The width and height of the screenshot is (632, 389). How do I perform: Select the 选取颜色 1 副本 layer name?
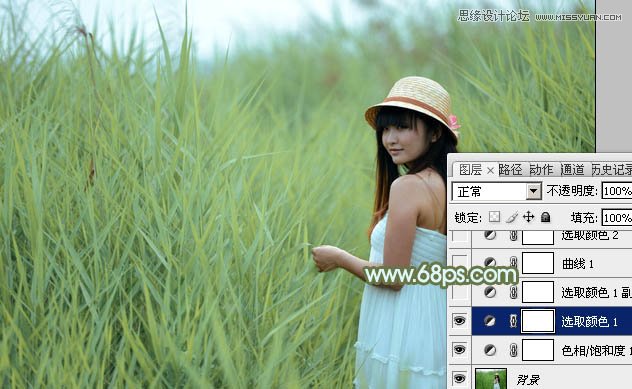click(596, 293)
